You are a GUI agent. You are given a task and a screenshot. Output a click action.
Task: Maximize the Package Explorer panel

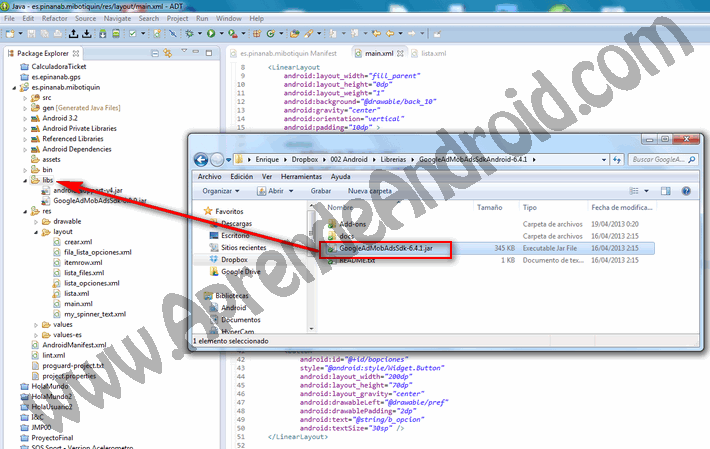pos(209,53)
